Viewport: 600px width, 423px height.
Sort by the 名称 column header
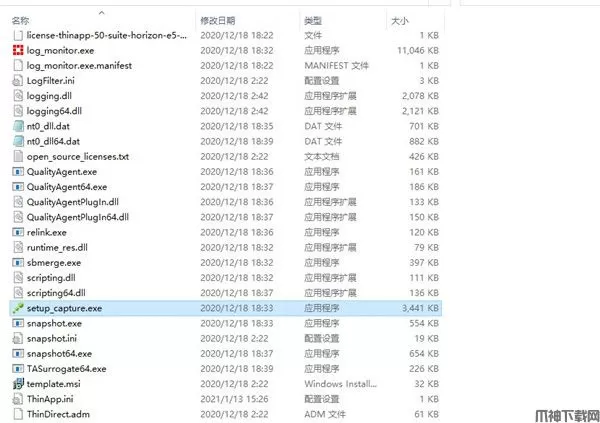pyautogui.click(x=20, y=20)
